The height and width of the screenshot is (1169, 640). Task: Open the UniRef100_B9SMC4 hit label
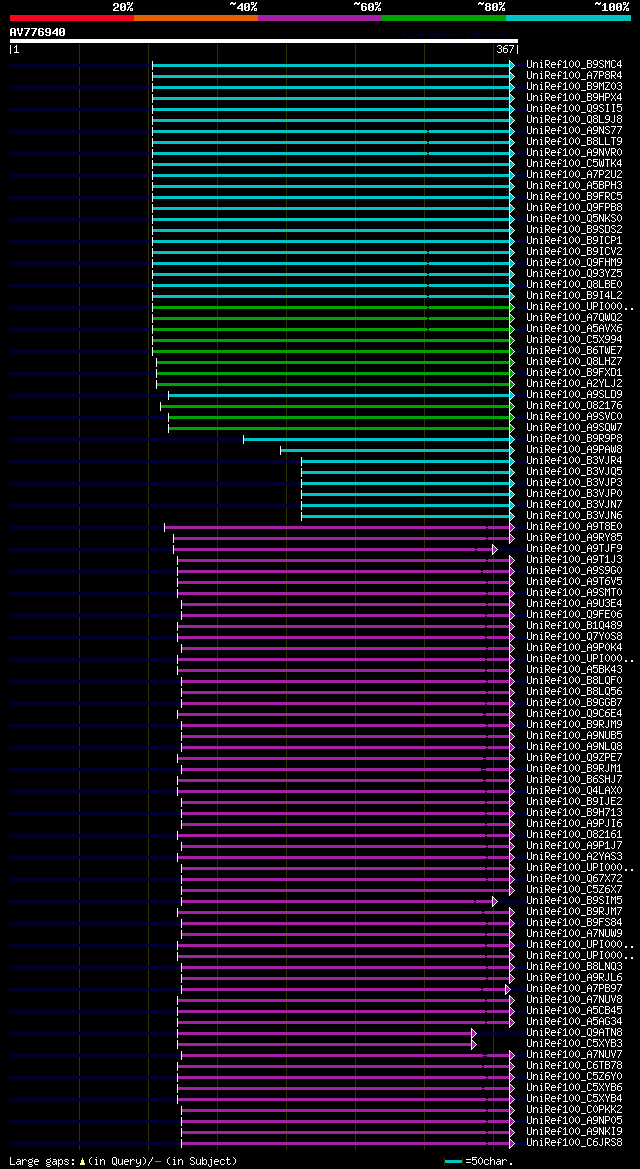point(574,65)
